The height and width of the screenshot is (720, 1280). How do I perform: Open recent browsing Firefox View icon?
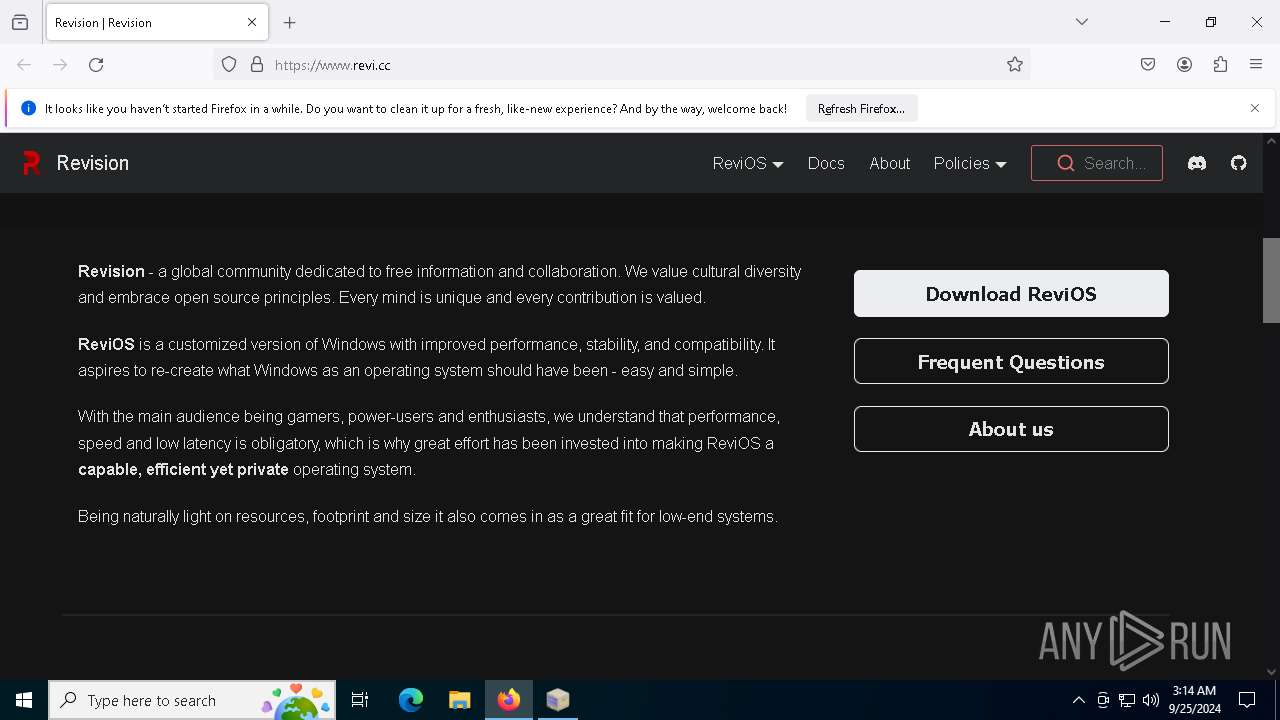coord(20,22)
